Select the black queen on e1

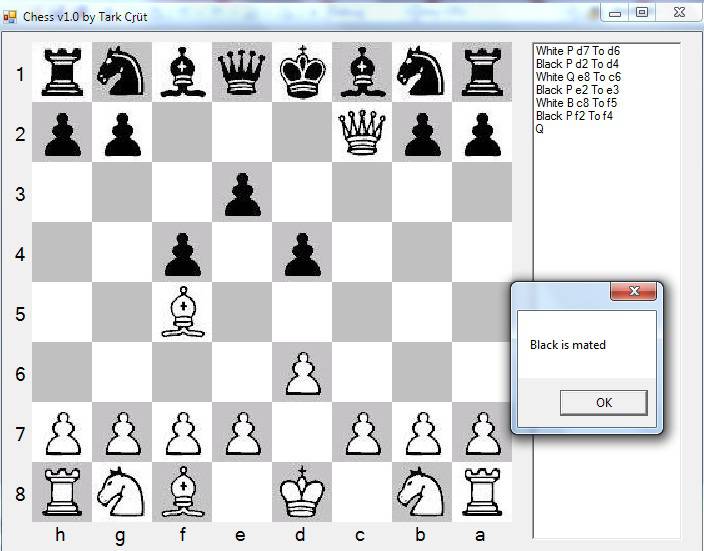241,72
